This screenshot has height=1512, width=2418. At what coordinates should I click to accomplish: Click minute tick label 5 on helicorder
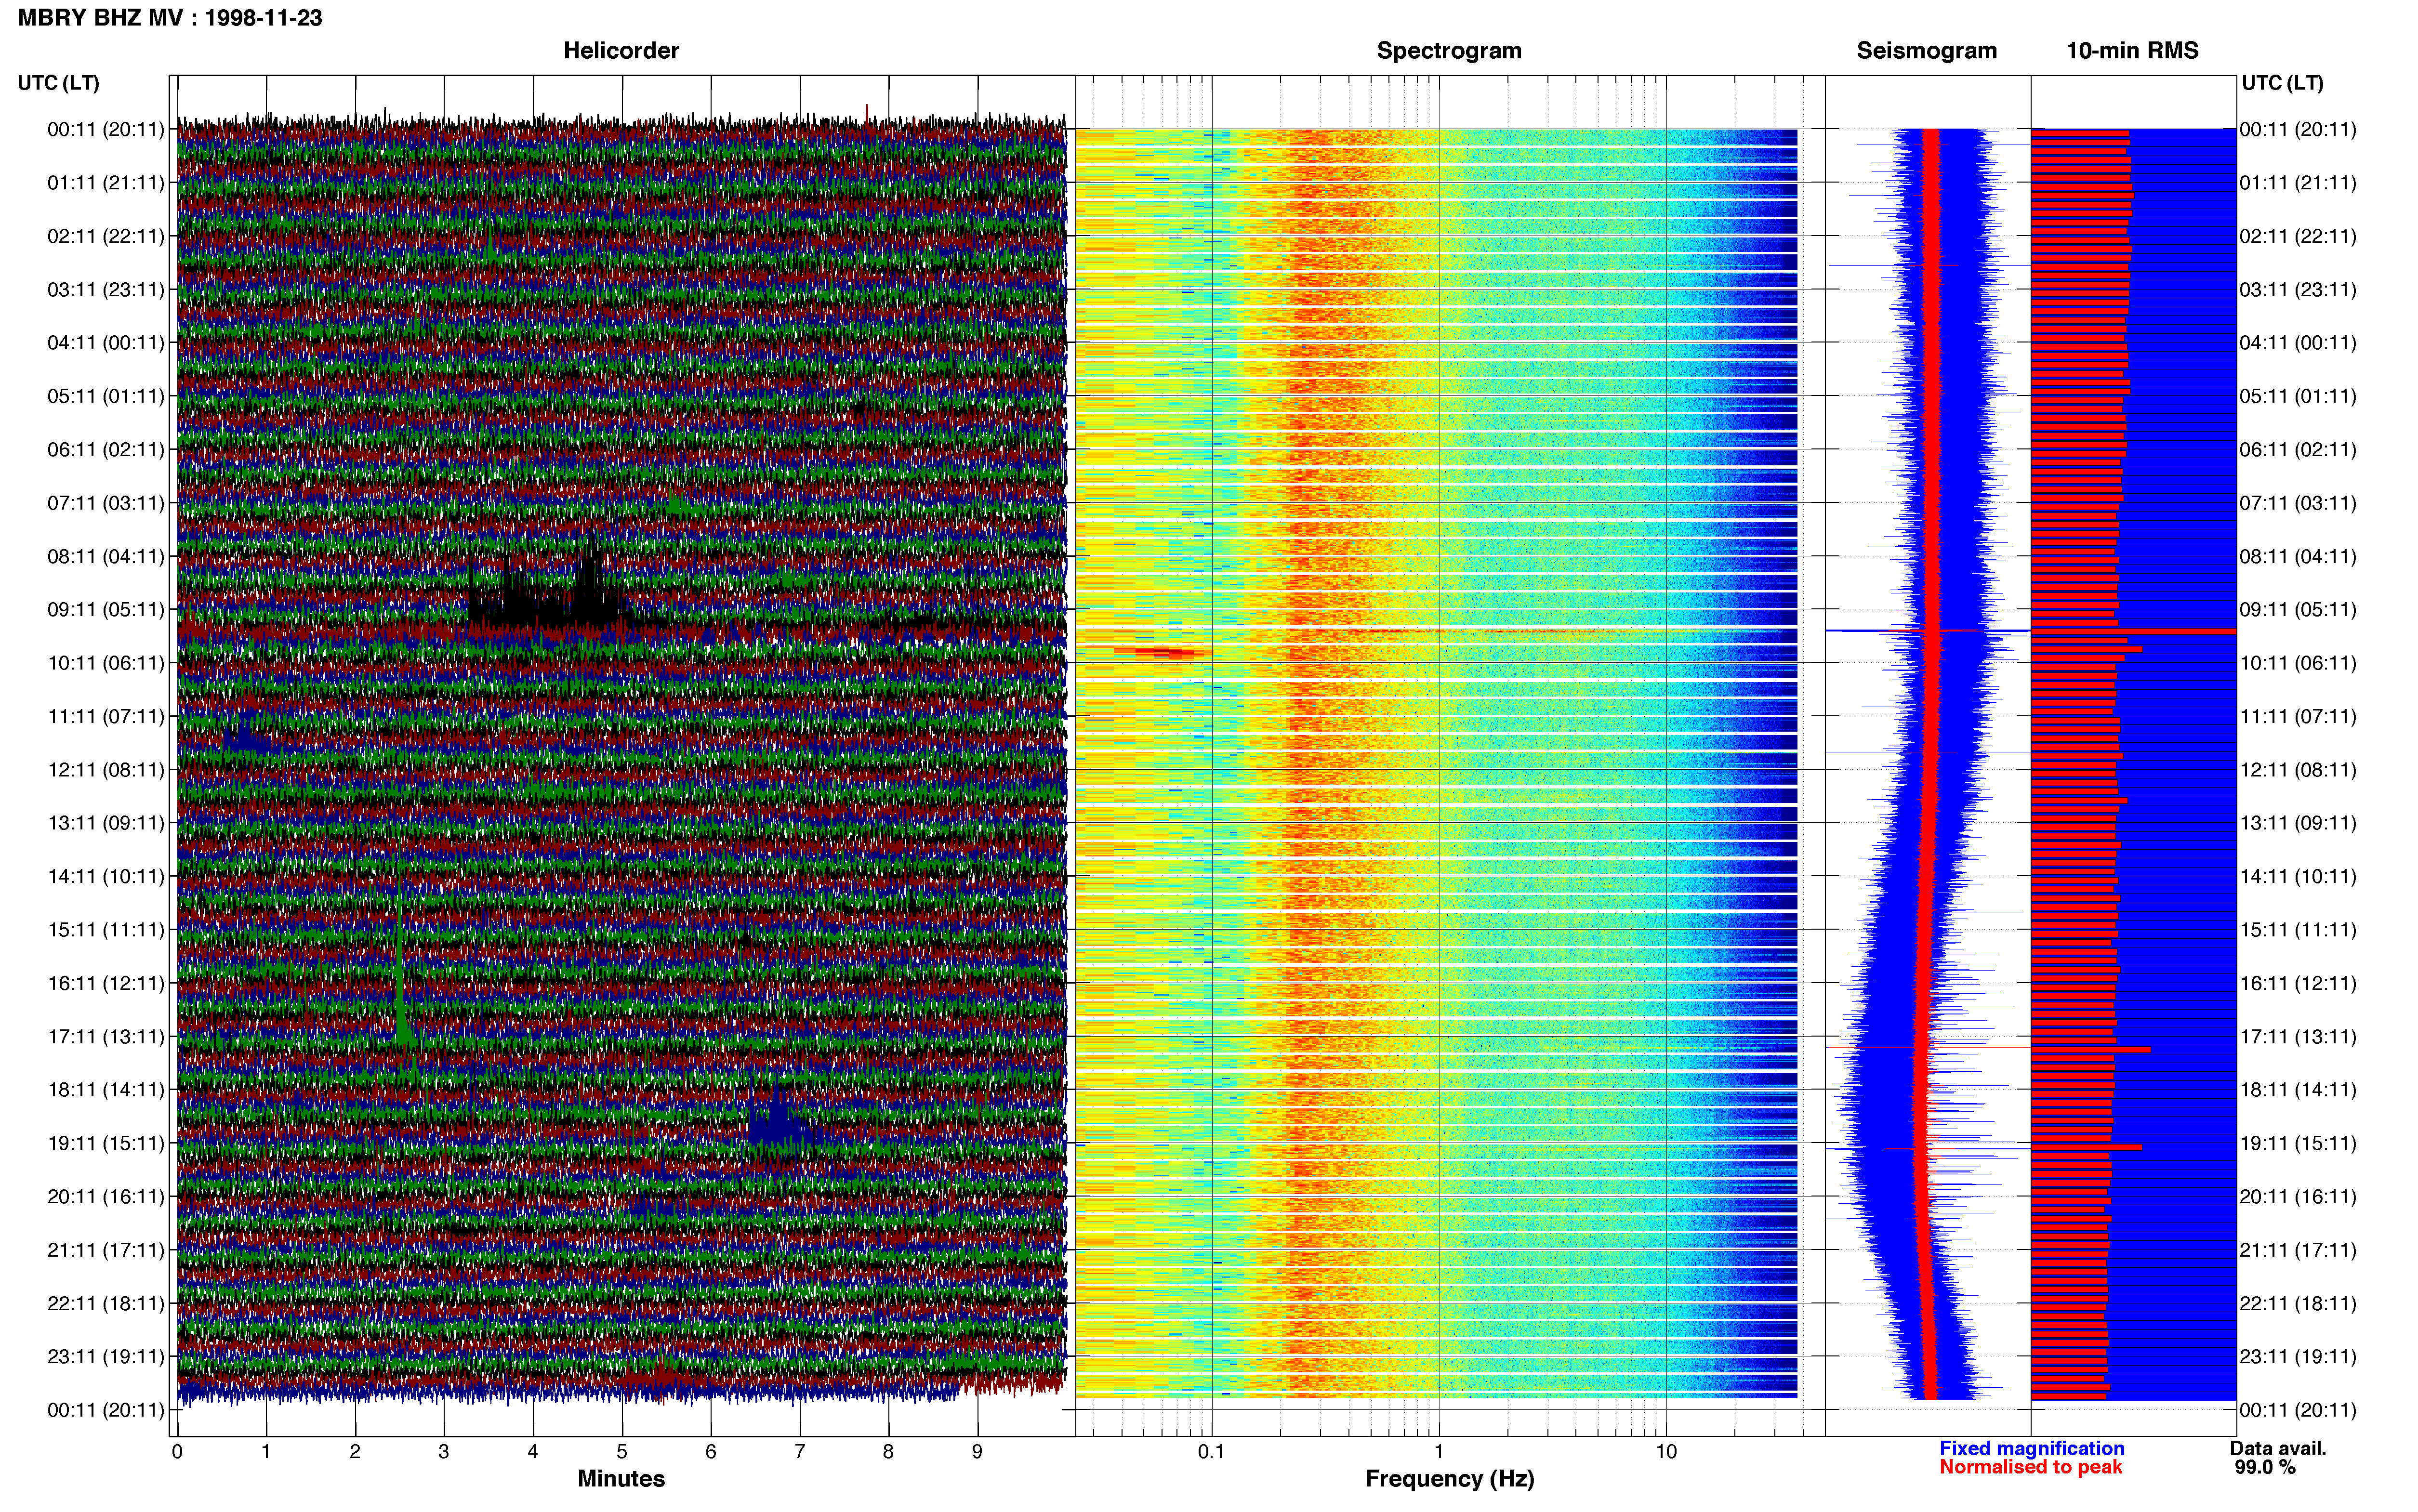pyautogui.click(x=622, y=1452)
